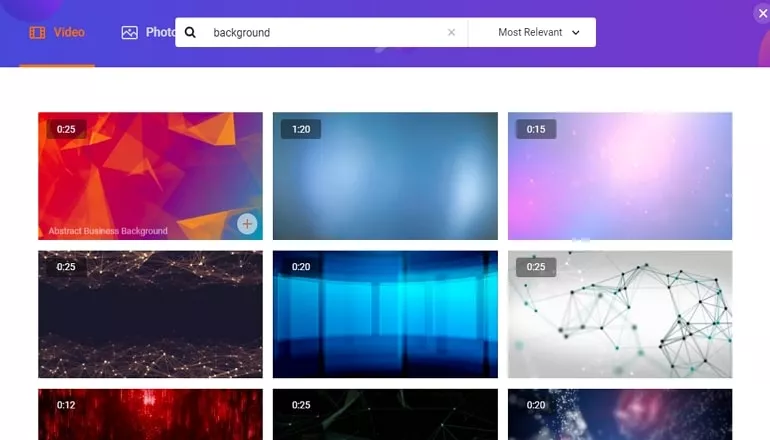The height and width of the screenshot is (440, 770).
Task: Select the space nebula particles 0:20 thumbnail
Action: point(620,414)
